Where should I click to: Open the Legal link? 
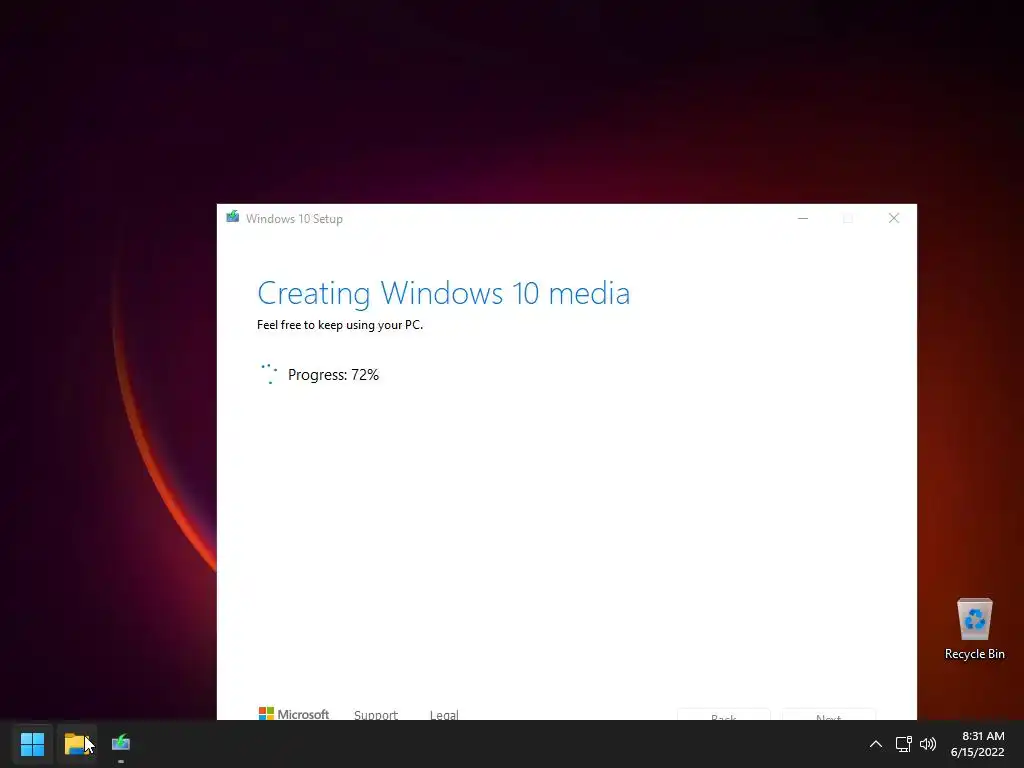444,714
